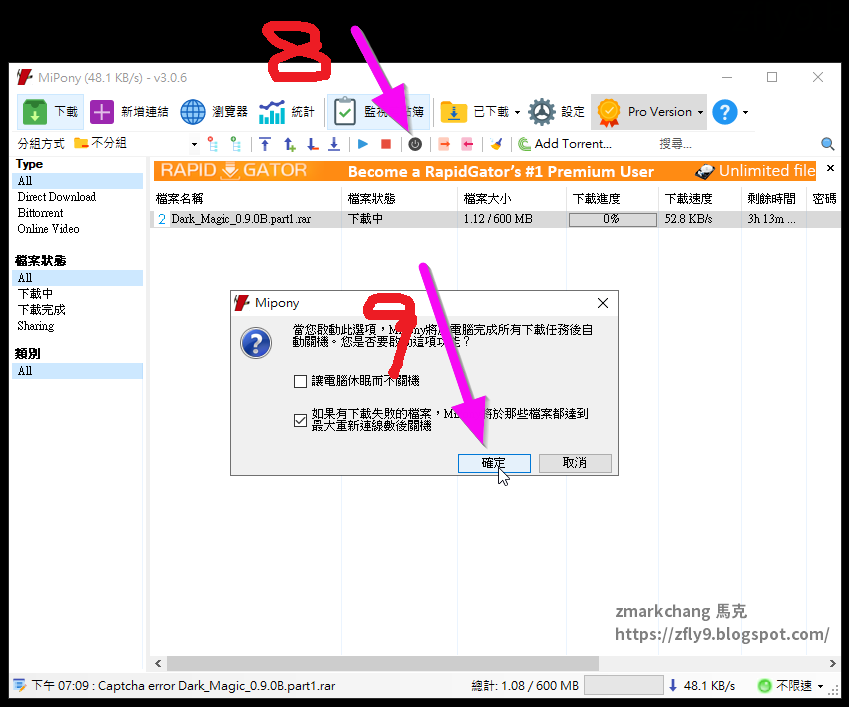This screenshot has height=707, width=849.
Task: Click the pink left-arrow icon
Action: pyautogui.click(x=467, y=144)
